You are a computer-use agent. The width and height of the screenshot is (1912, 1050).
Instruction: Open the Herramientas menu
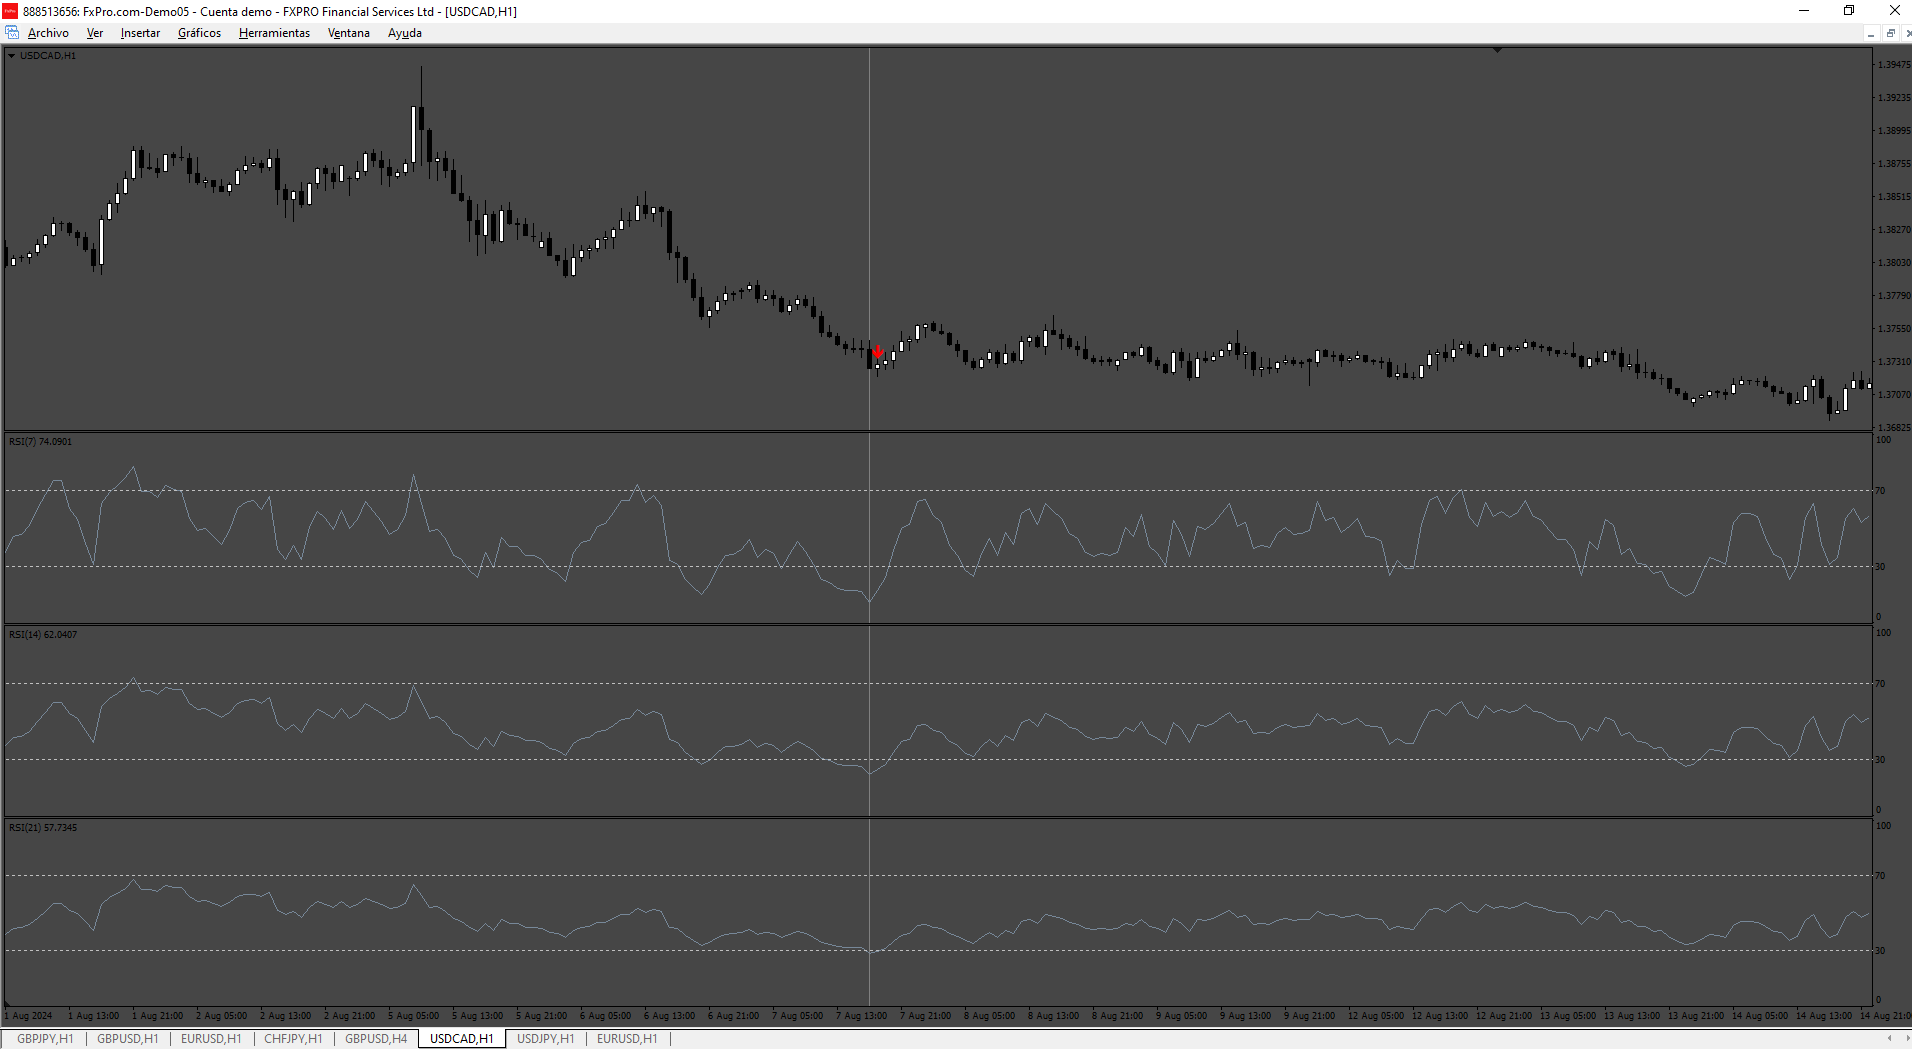(x=274, y=33)
